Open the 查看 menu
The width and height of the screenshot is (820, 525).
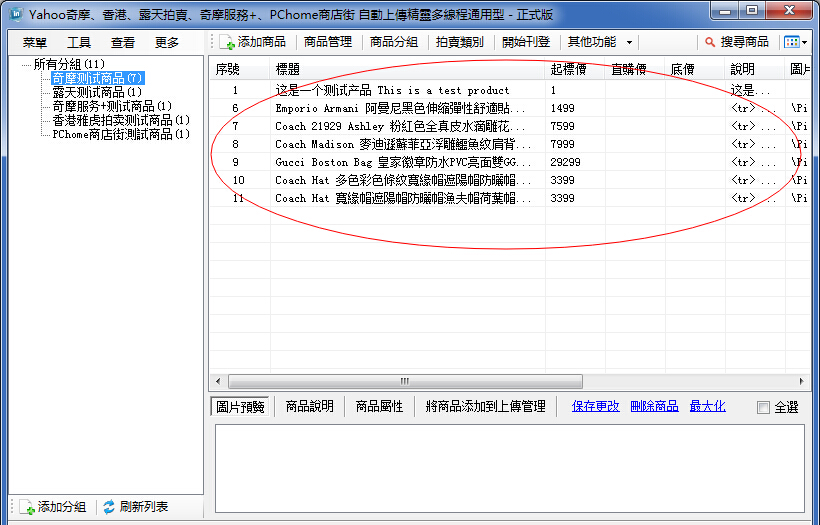[123, 42]
